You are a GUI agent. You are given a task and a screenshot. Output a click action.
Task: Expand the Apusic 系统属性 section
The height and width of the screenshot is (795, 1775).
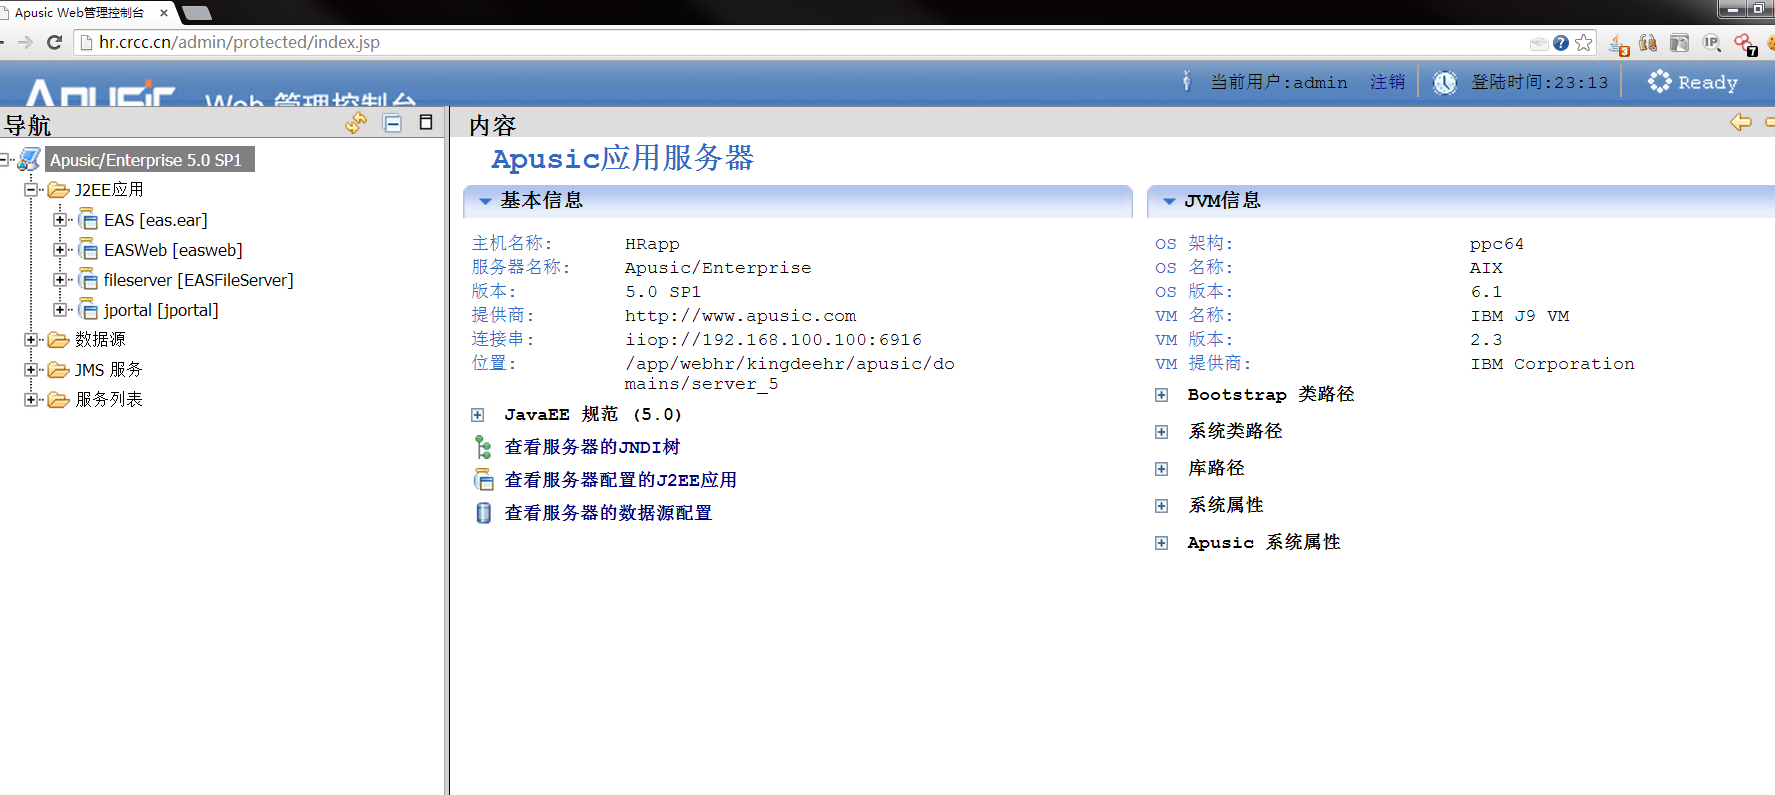(1161, 543)
